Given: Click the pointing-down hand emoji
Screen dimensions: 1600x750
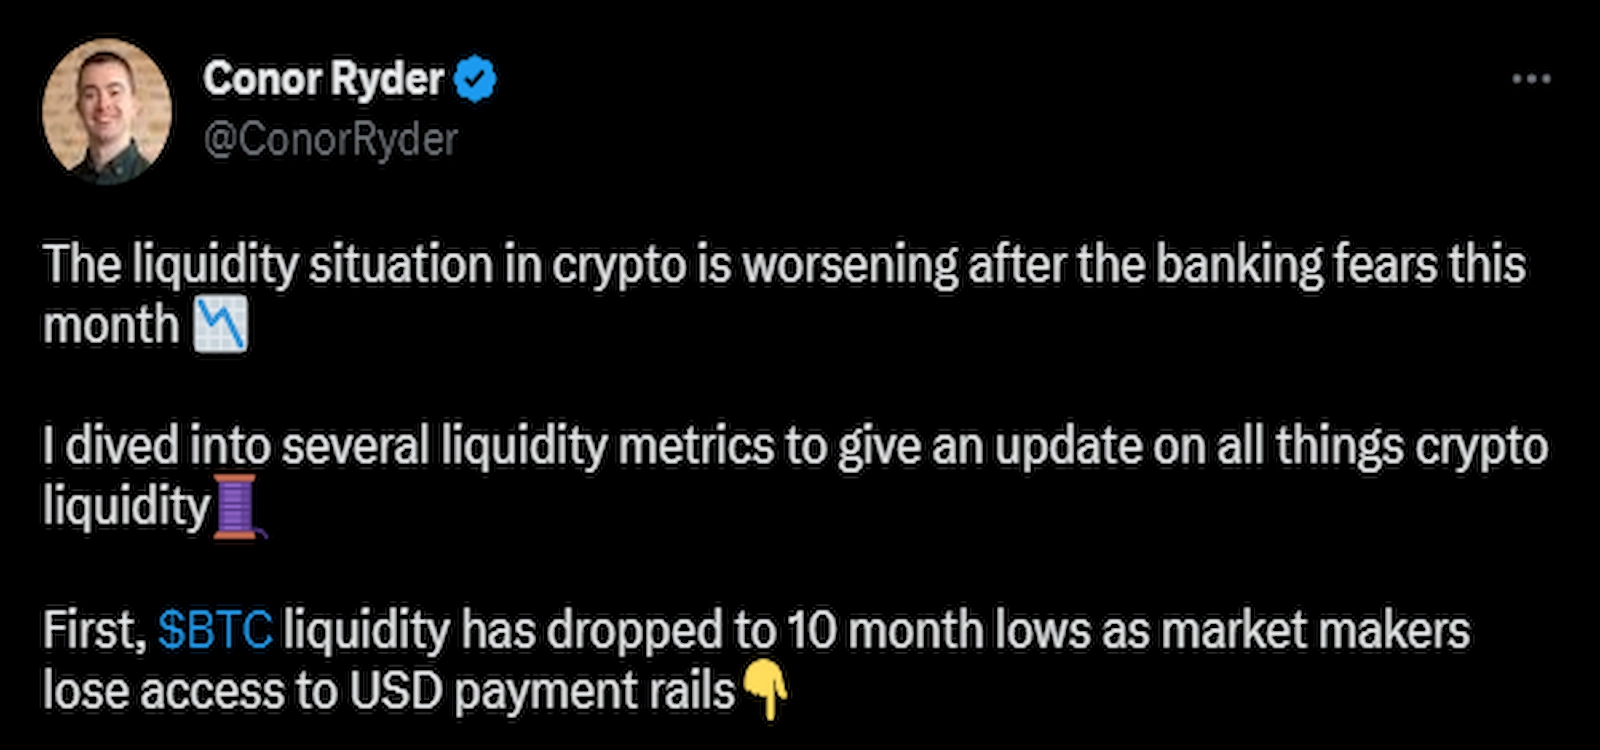Looking at the screenshot, I should pyautogui.click(x=765, y=691).
